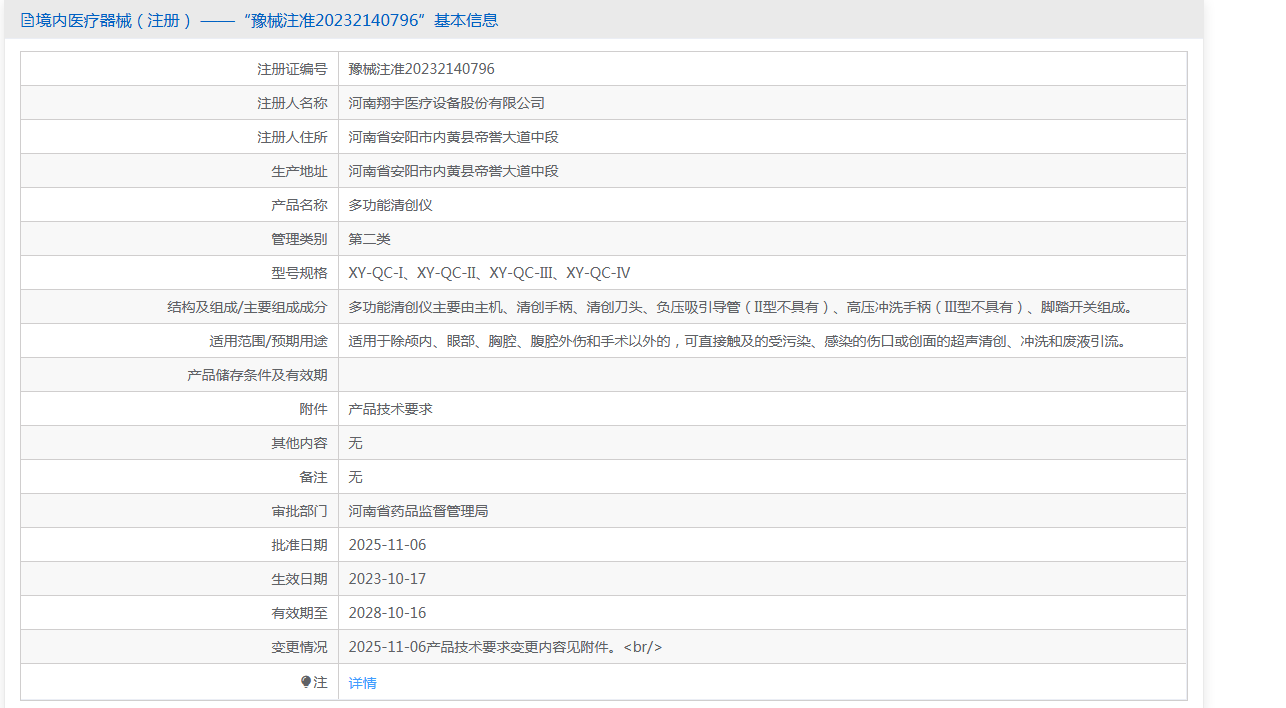
Task: Click approval date 2025-11-06
Action: (387, 545)
